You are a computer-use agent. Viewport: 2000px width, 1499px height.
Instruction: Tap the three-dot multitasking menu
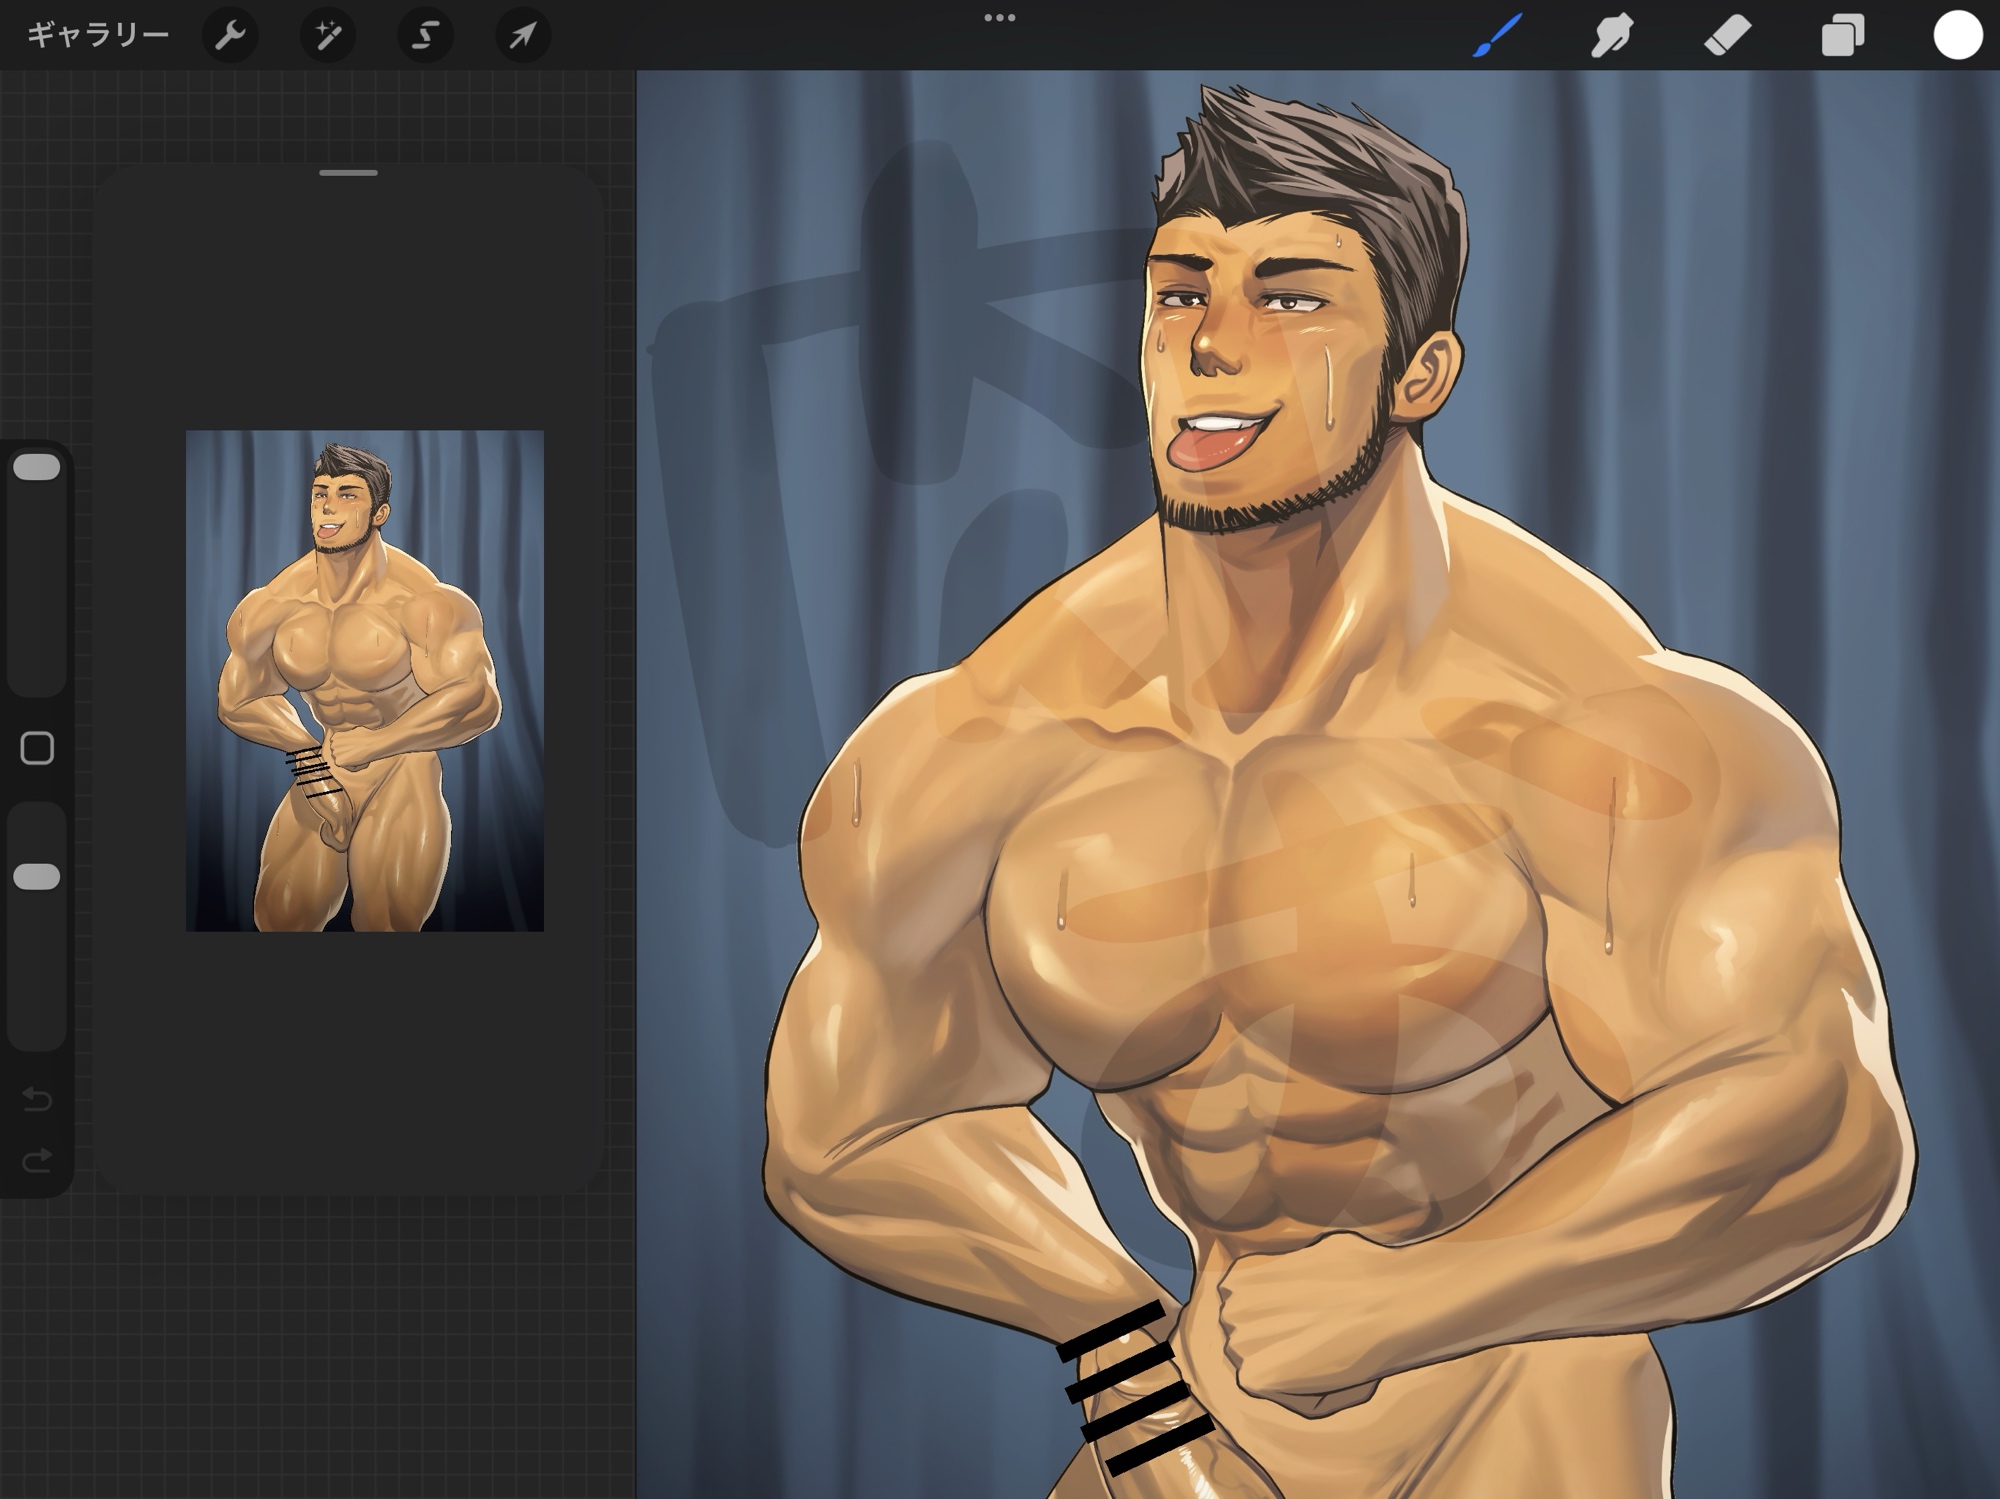999,18
